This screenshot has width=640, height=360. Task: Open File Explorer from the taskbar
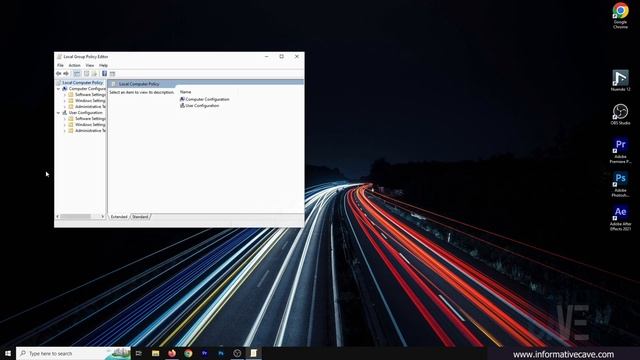[156, 353]
